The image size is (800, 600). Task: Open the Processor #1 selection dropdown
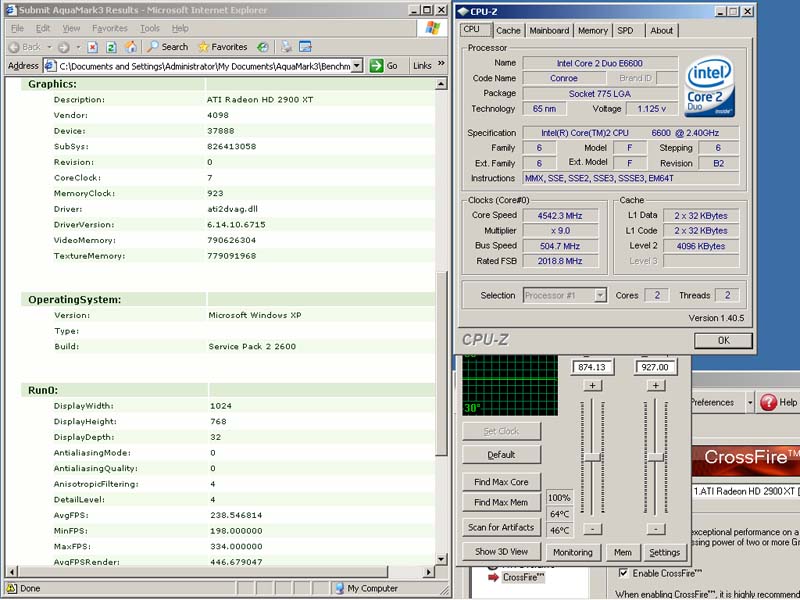coord(601,295)
